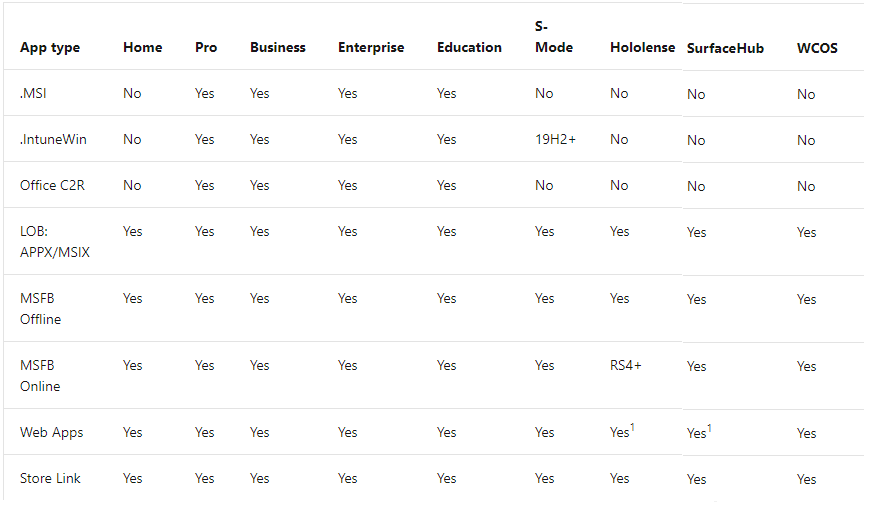The width and height of the screenshot is (875, 532).
Task: Click the Enterprise column header
Action: [371, 47]
